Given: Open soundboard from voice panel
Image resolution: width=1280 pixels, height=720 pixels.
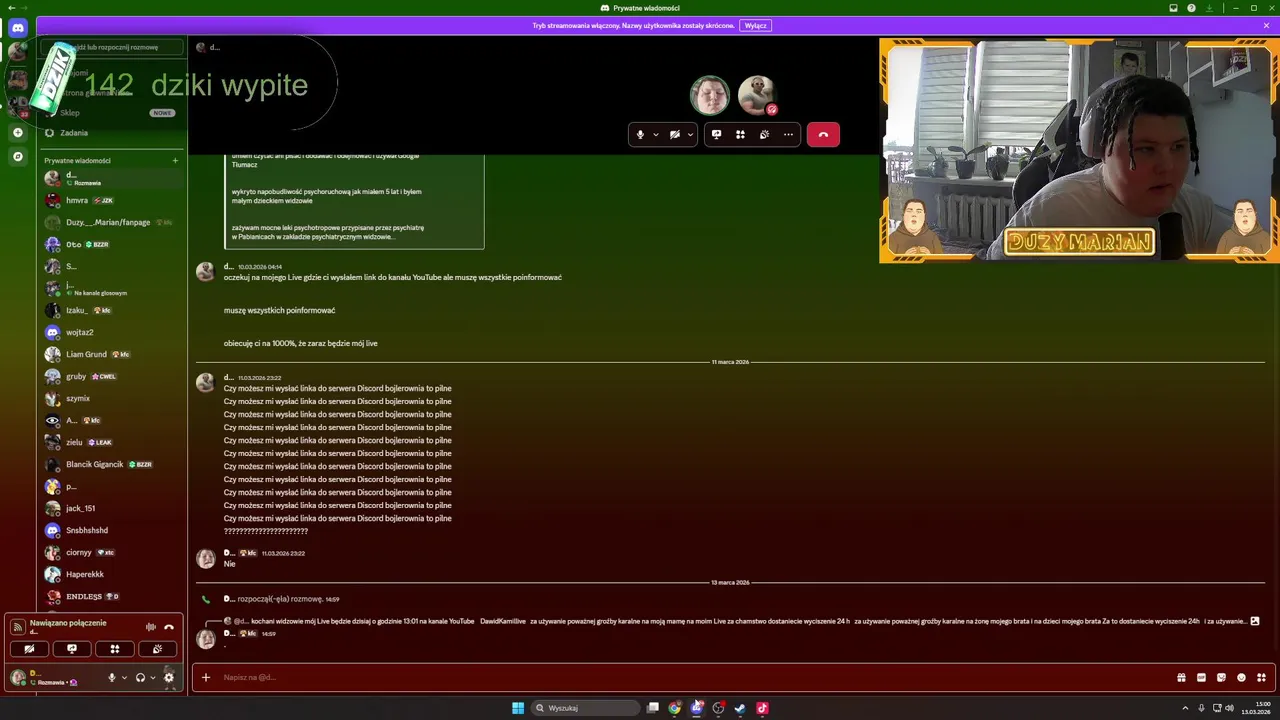Looking at the screenshot, I should click(157, 649).
